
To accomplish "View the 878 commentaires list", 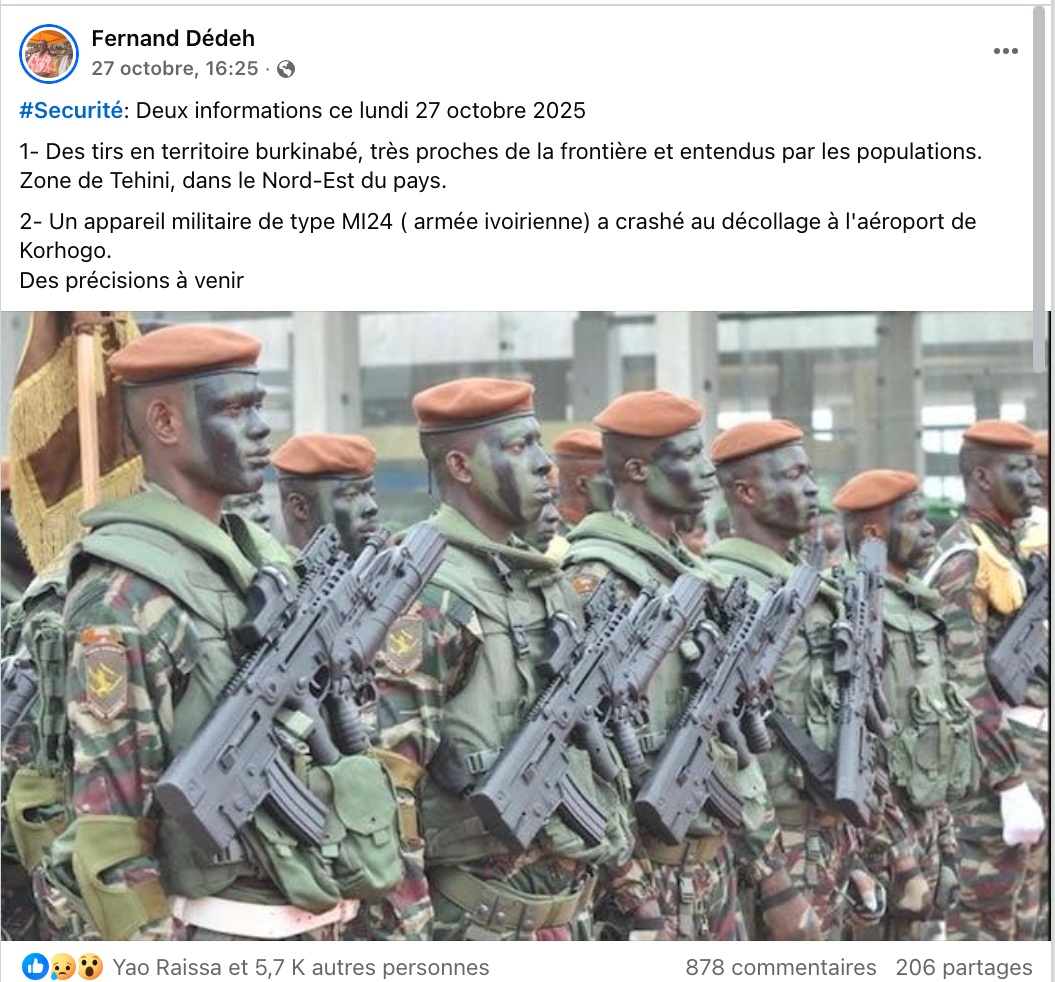I will [x=780, y=967].
